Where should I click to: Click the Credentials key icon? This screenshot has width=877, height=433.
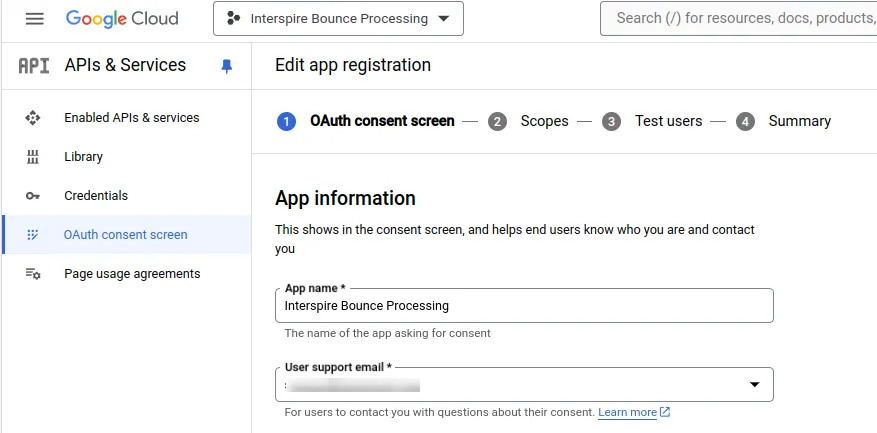[33, 196]
